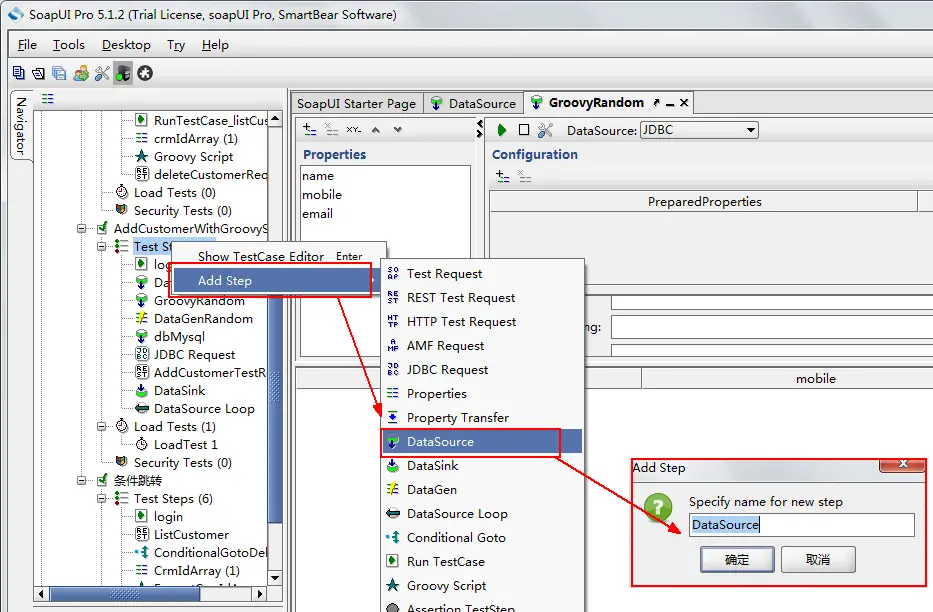Open the Tools menu

tap(68, 45)
